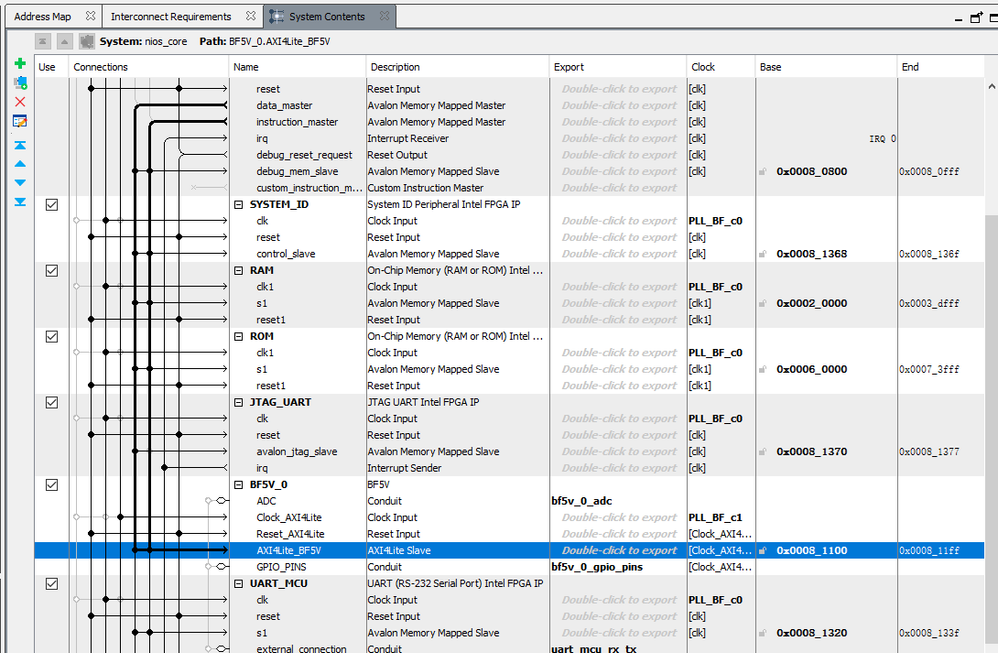Select the debug_mem_slave interface name
Viewport: 998px width, 653px height.
pos(297,171)
